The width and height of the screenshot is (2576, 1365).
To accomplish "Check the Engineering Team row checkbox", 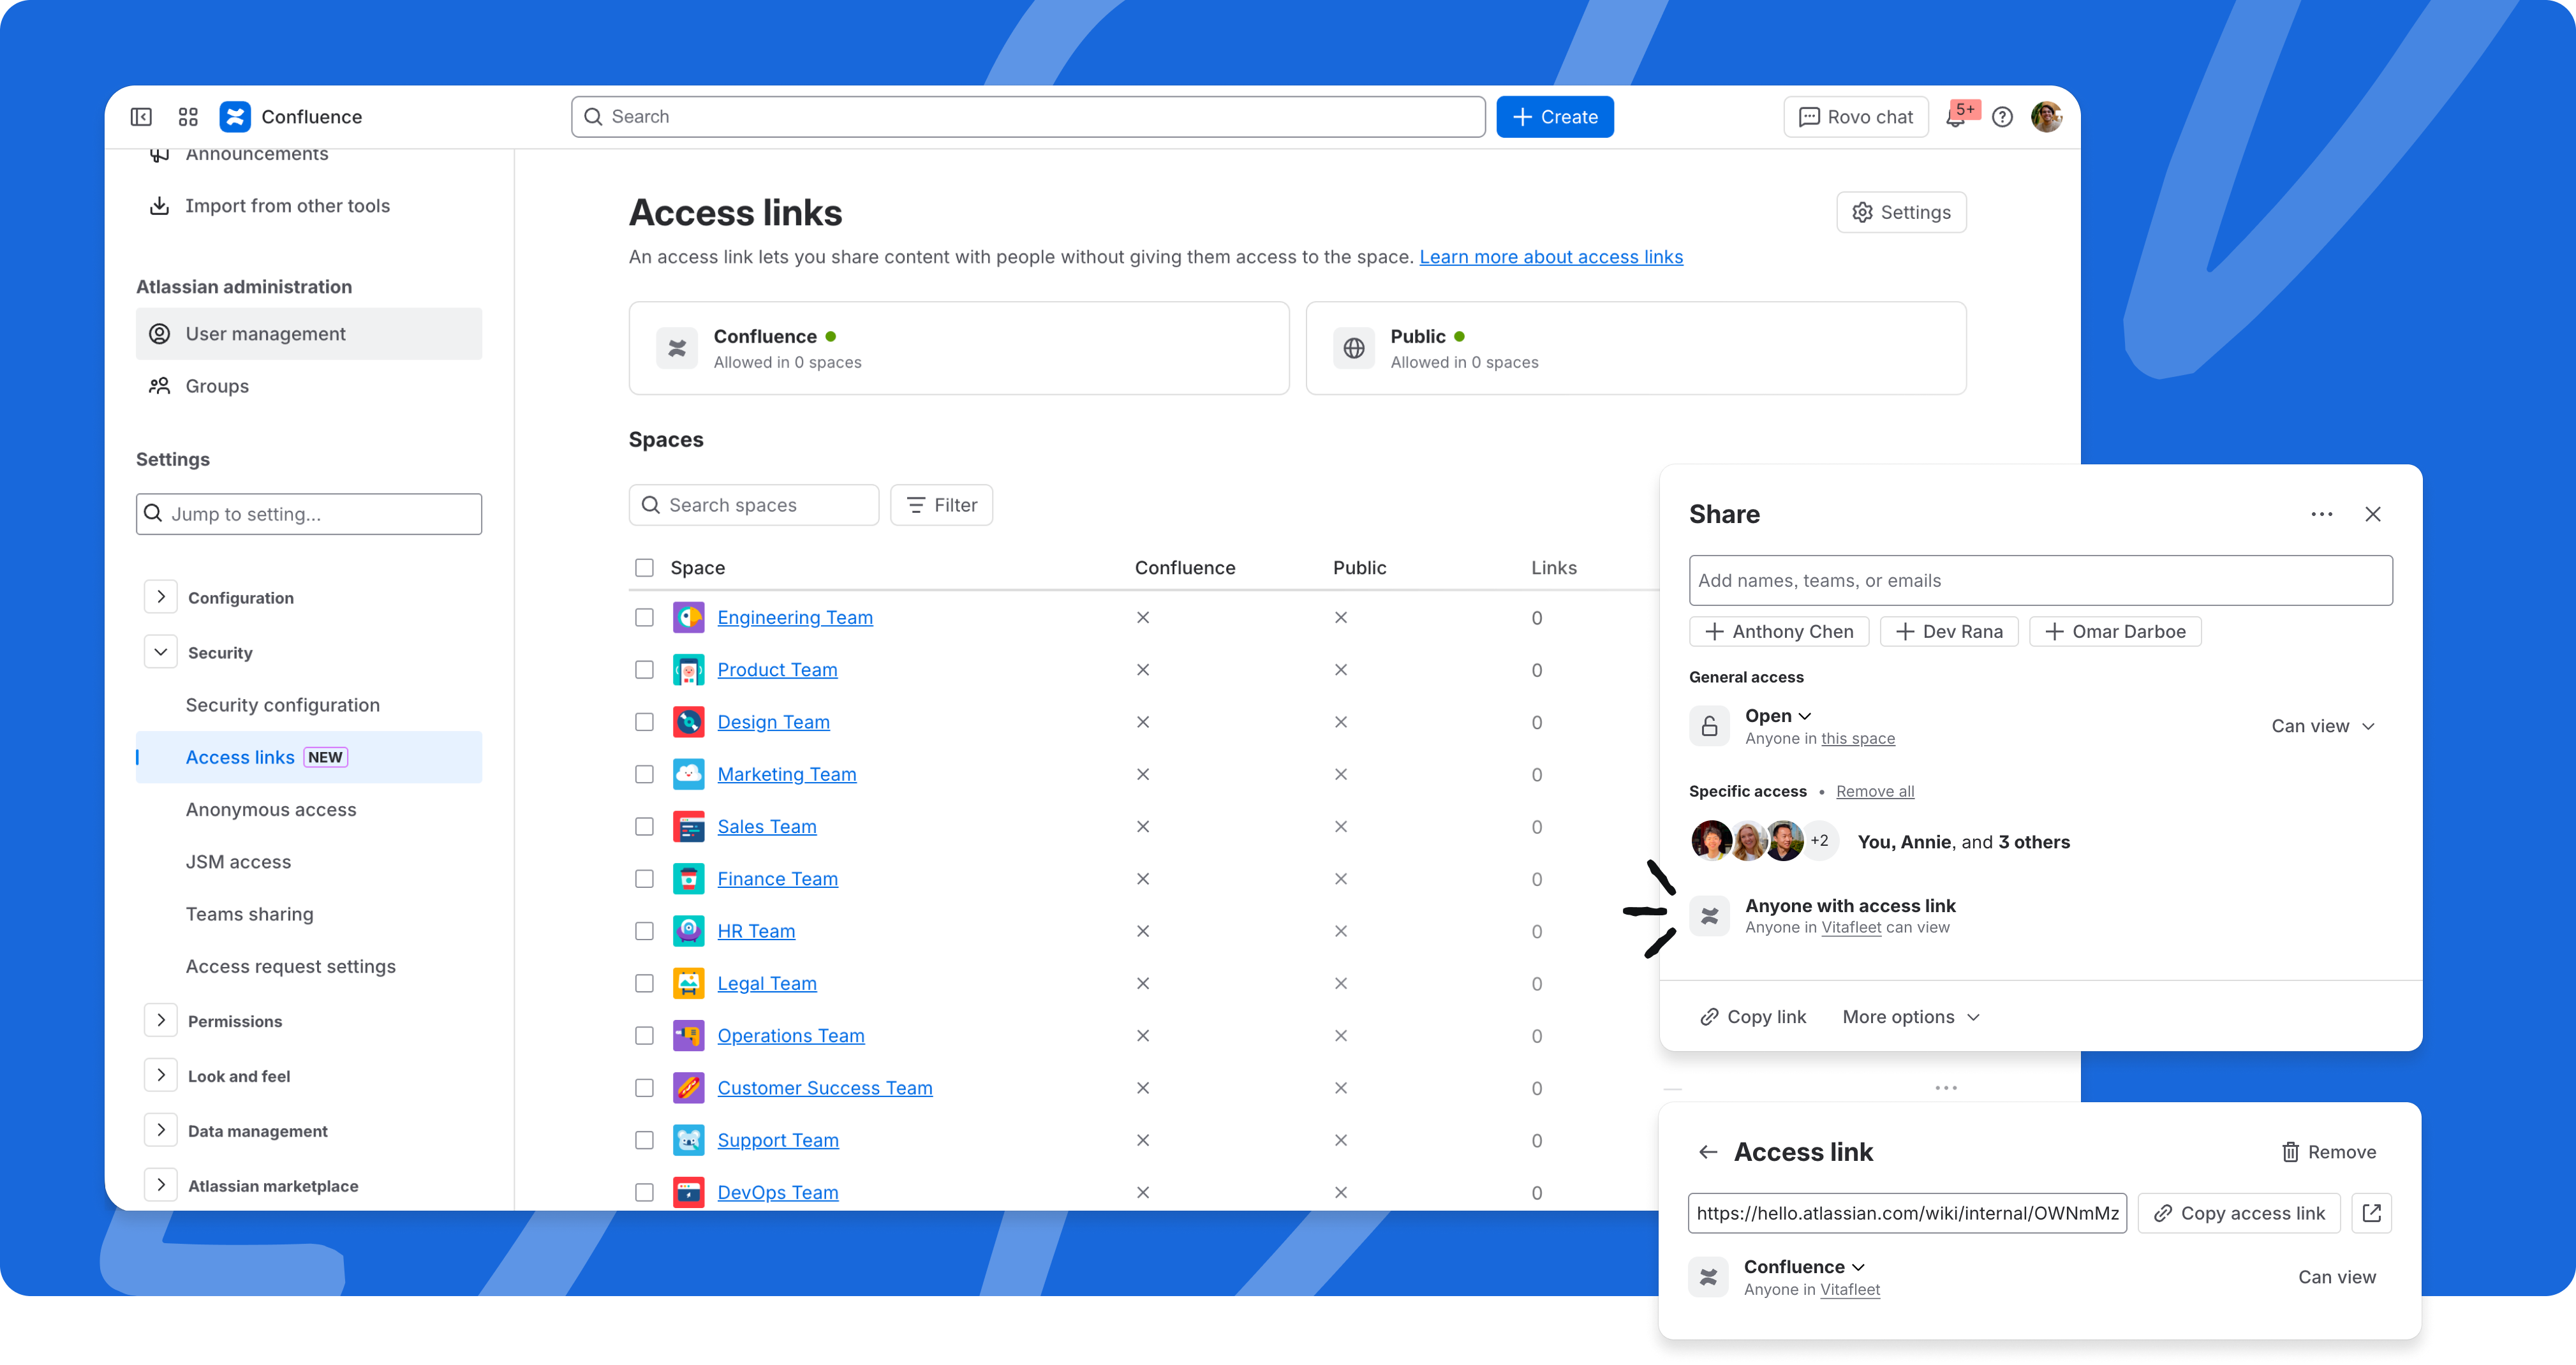I will click(644, 618).
